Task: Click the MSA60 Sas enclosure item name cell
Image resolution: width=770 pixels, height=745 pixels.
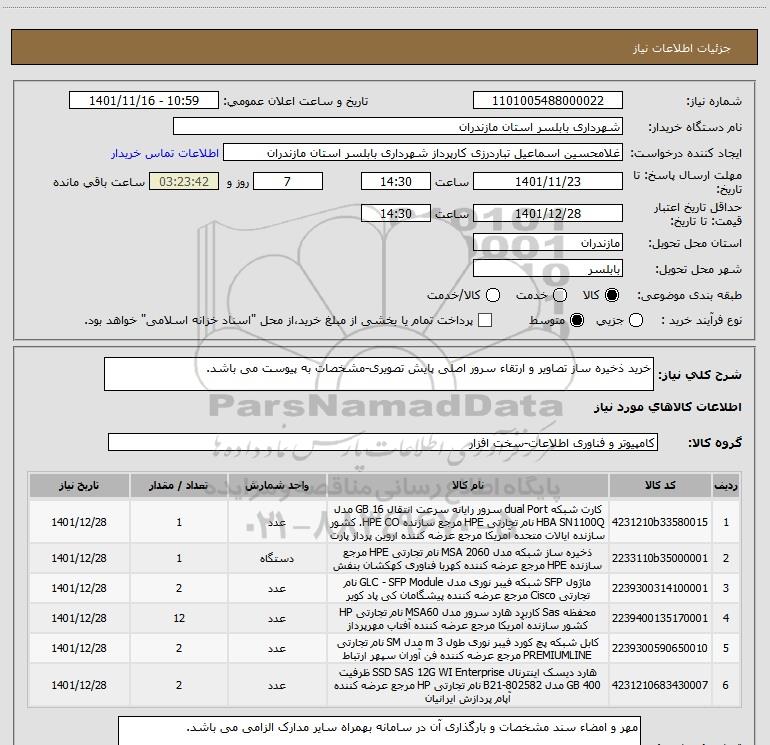Action: (x=468, y=618)
